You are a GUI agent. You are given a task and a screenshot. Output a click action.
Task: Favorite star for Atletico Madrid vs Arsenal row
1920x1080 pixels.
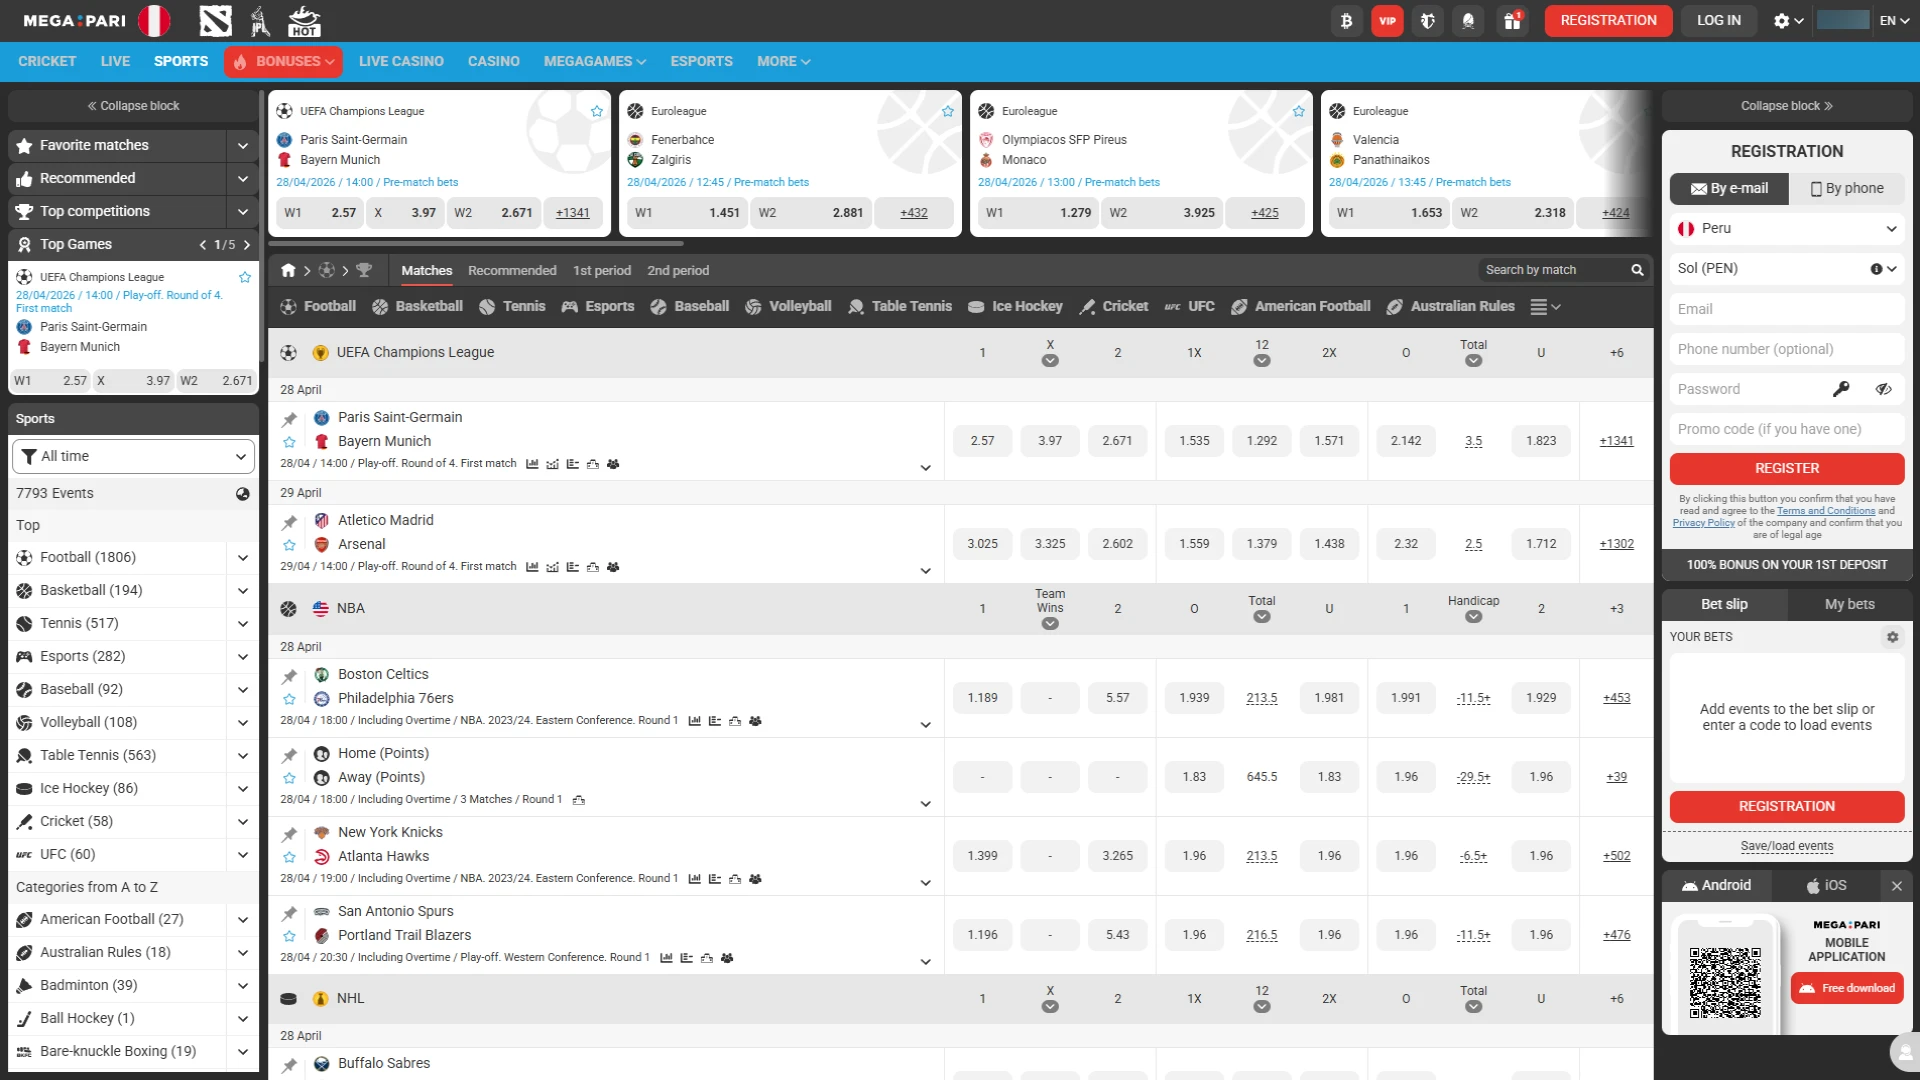[x=289, y=545]
